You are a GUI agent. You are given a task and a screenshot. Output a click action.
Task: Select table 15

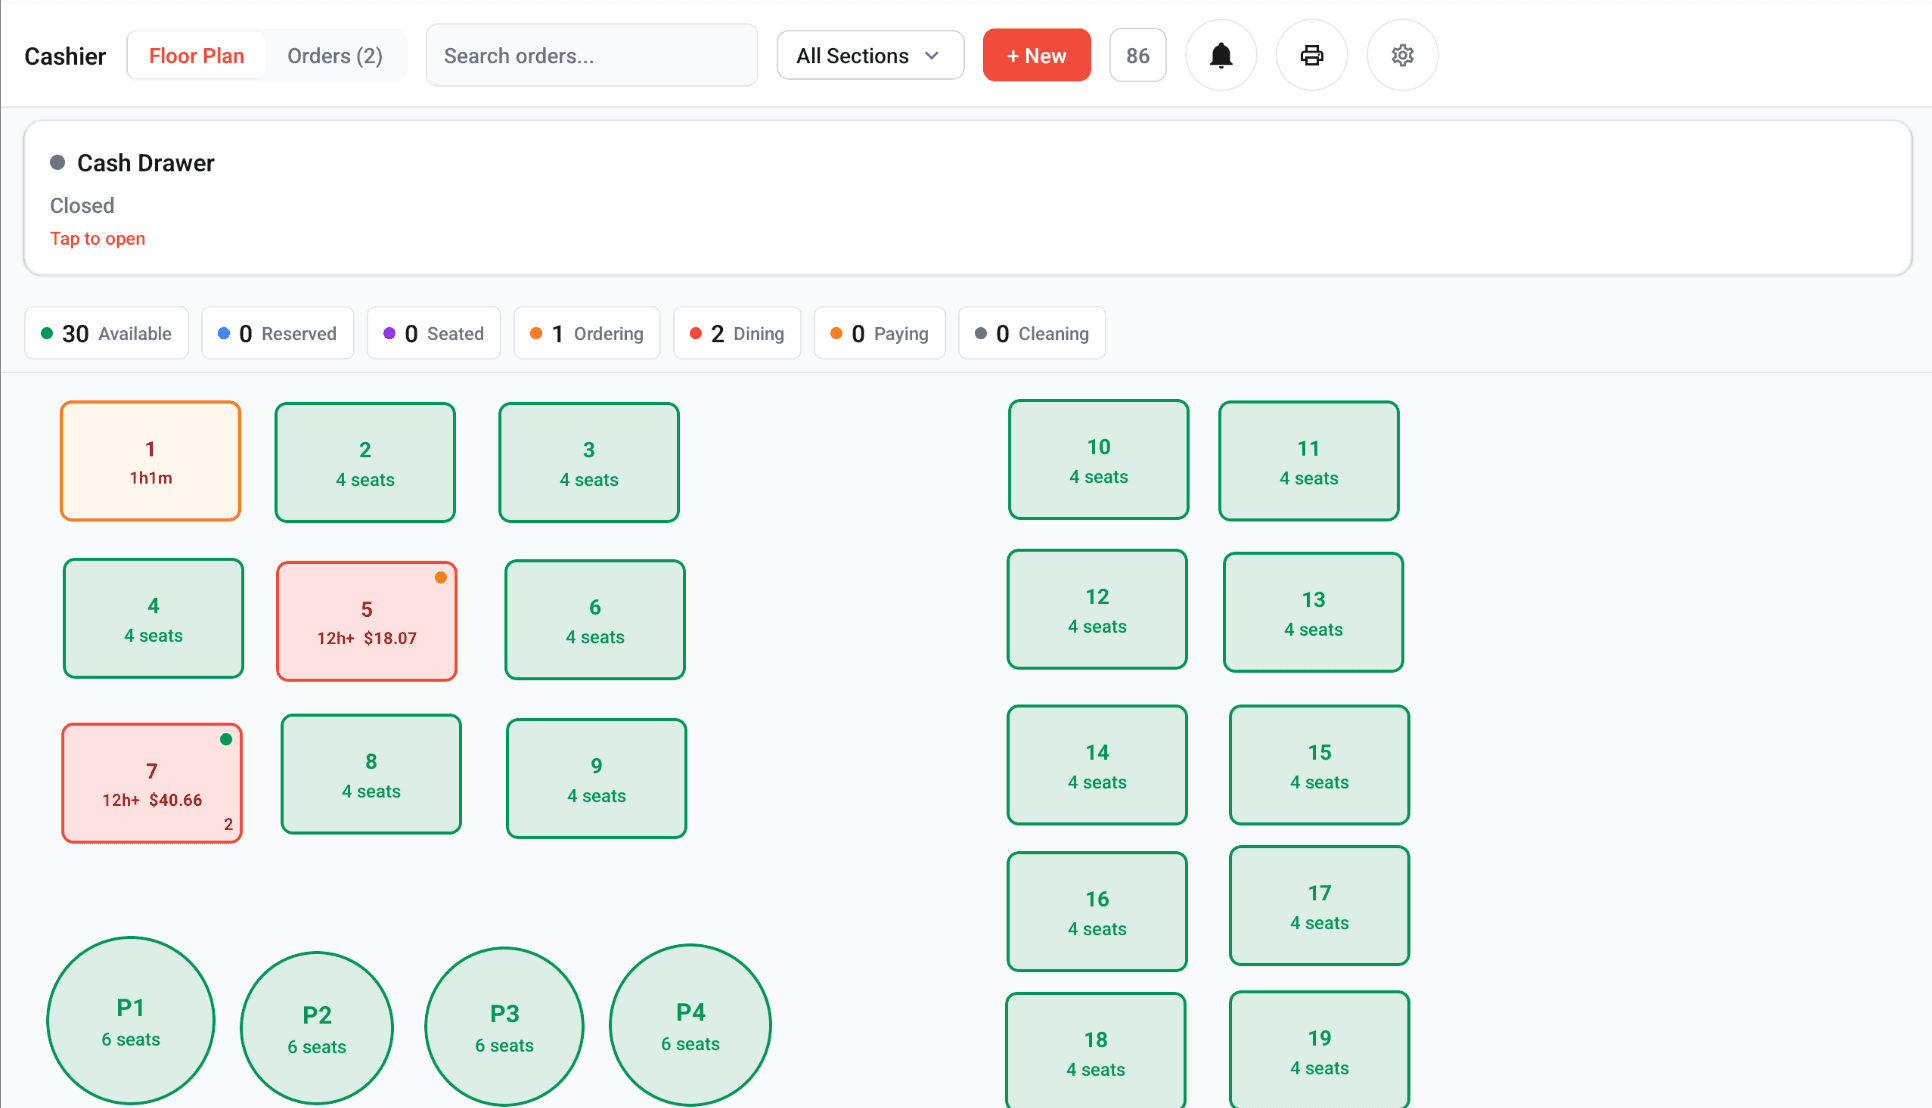pos(1319,766)
